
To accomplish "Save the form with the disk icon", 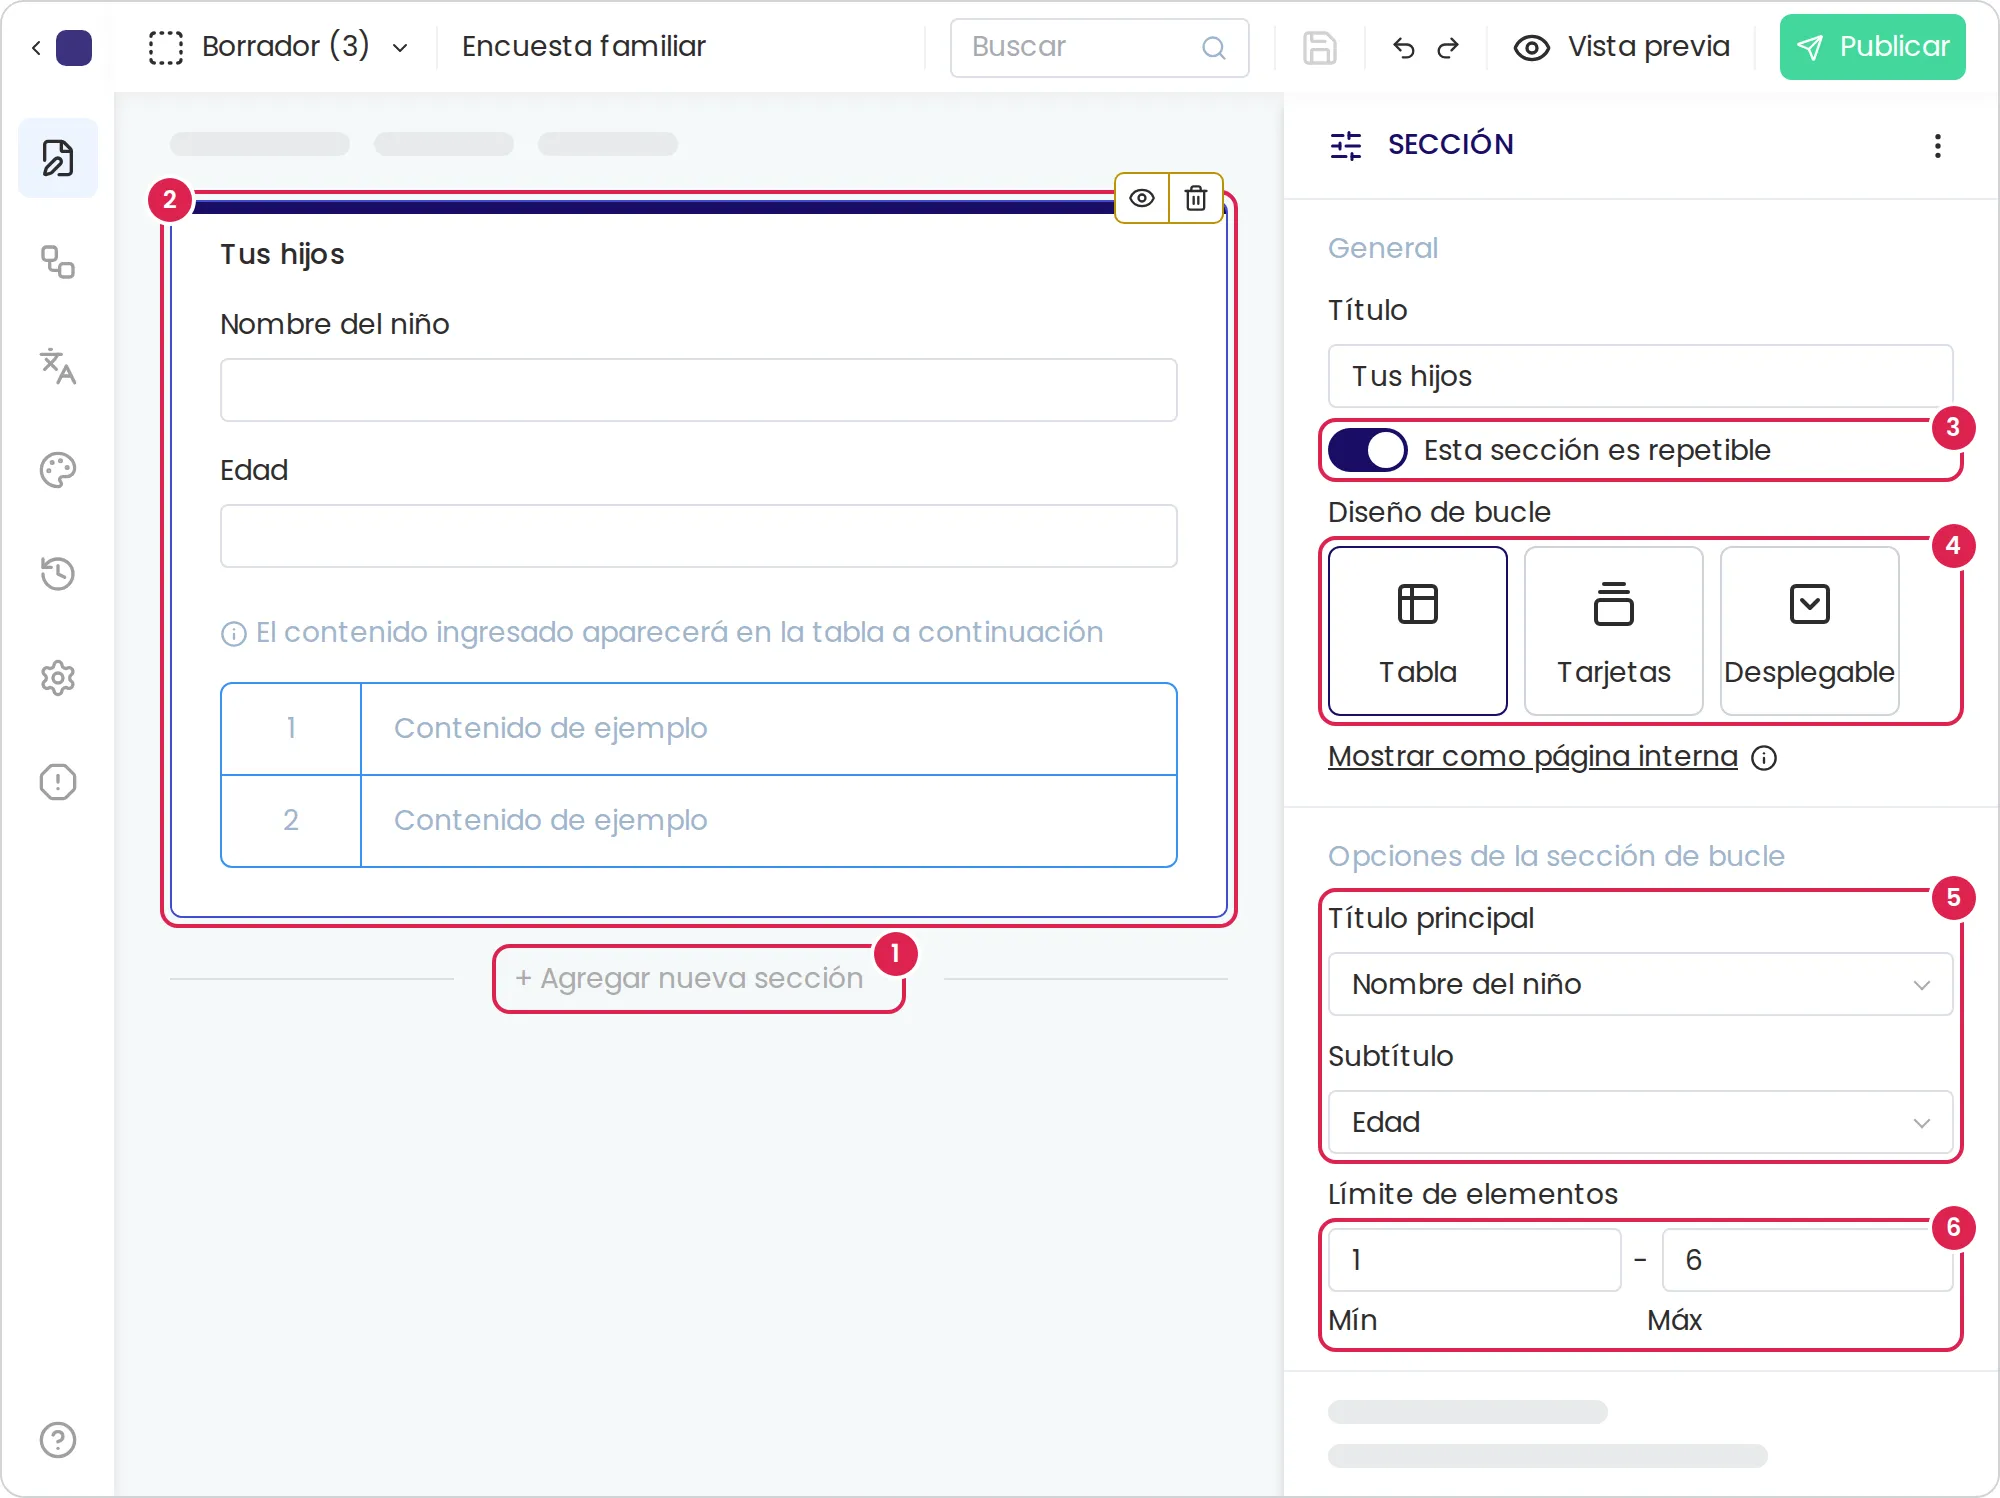I will [x=1320, y=47].
